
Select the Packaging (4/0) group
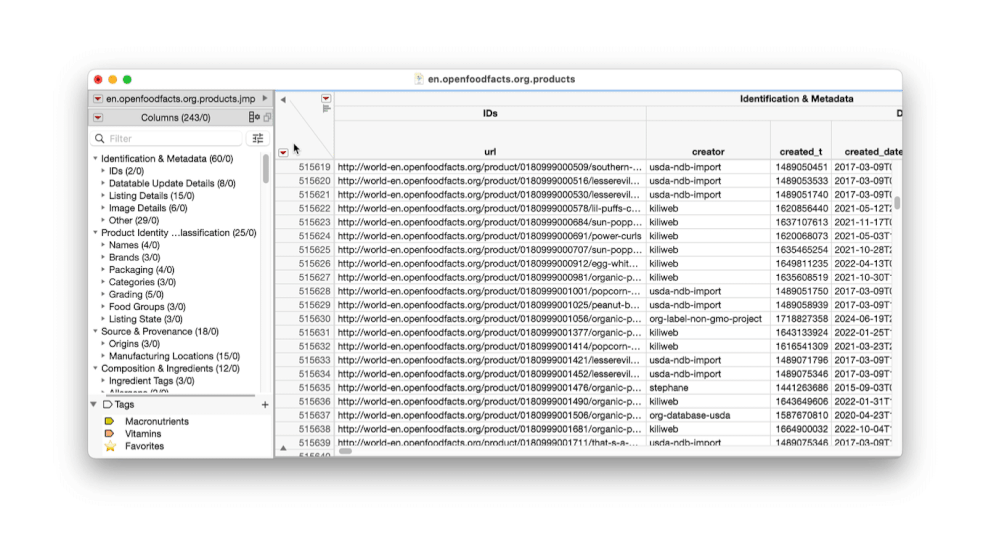coord(141,270)
